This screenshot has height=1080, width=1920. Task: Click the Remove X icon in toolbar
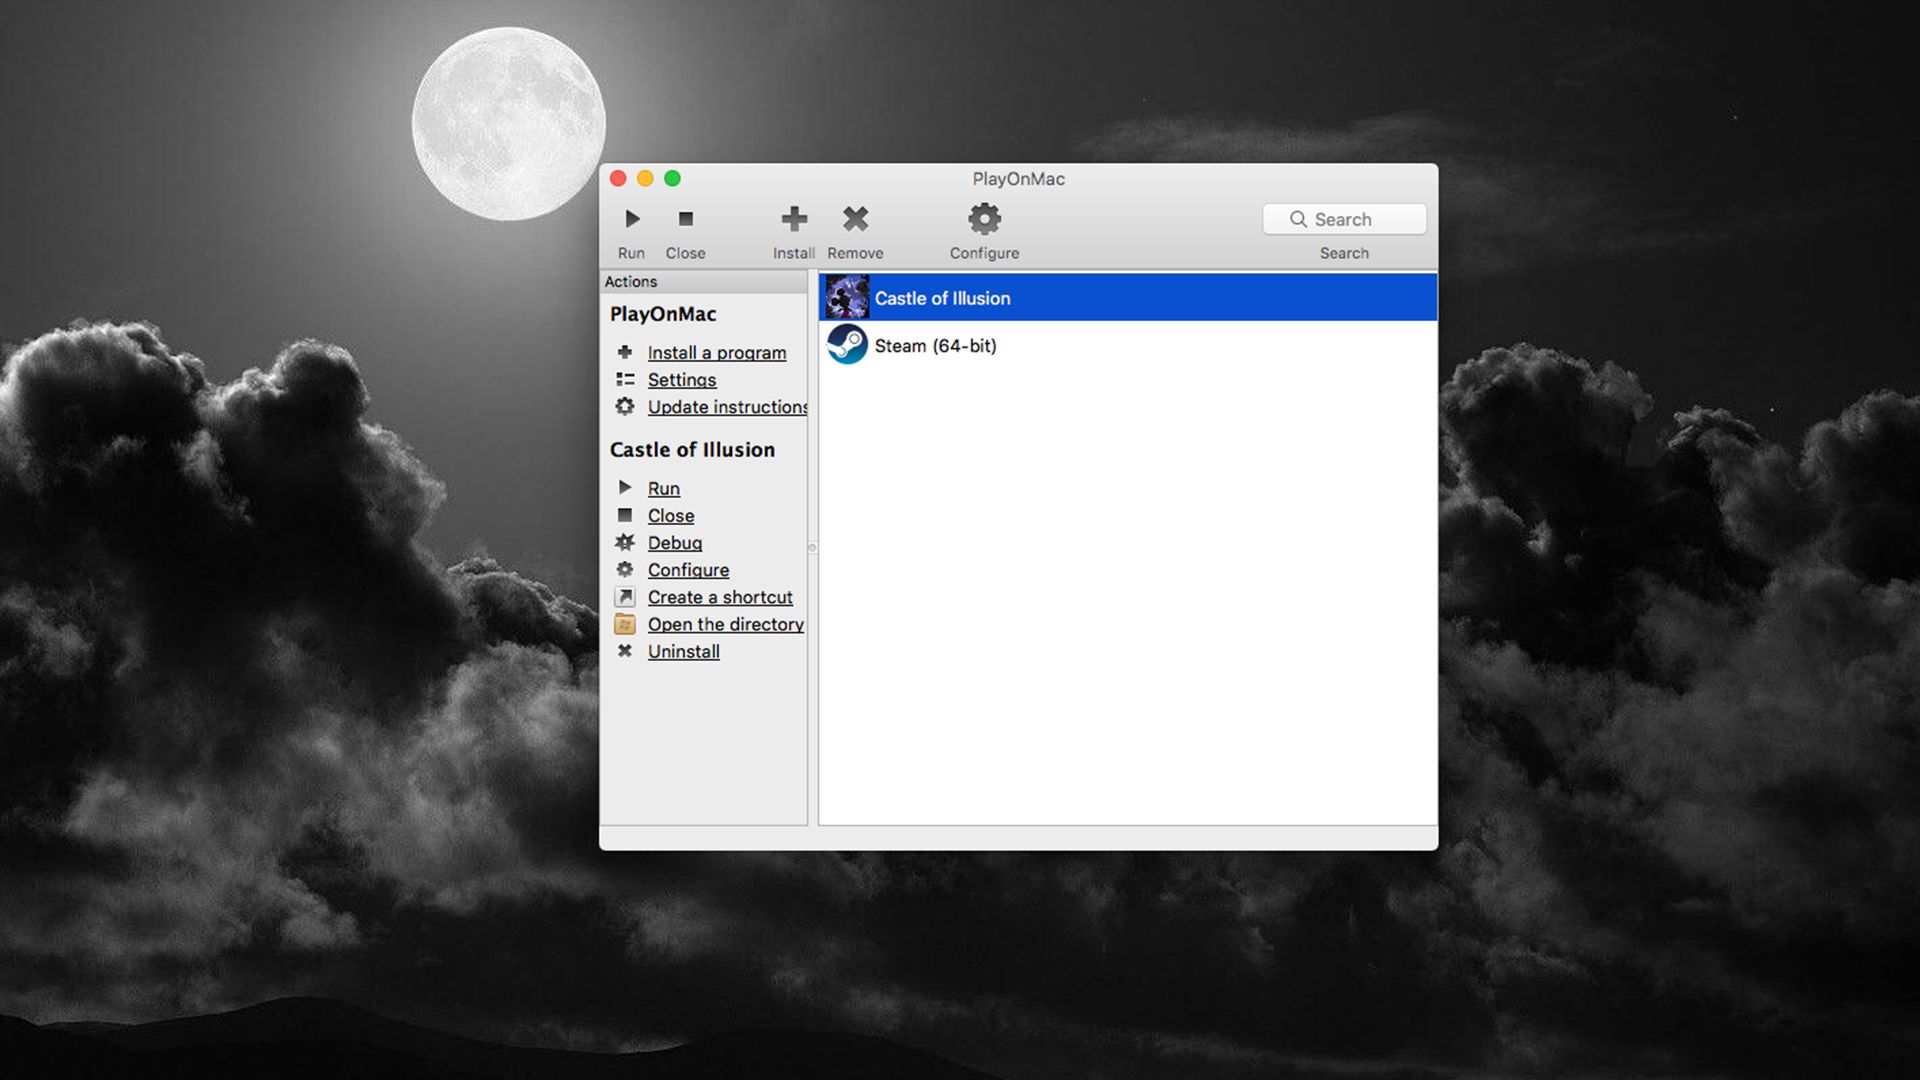[855, 219]
